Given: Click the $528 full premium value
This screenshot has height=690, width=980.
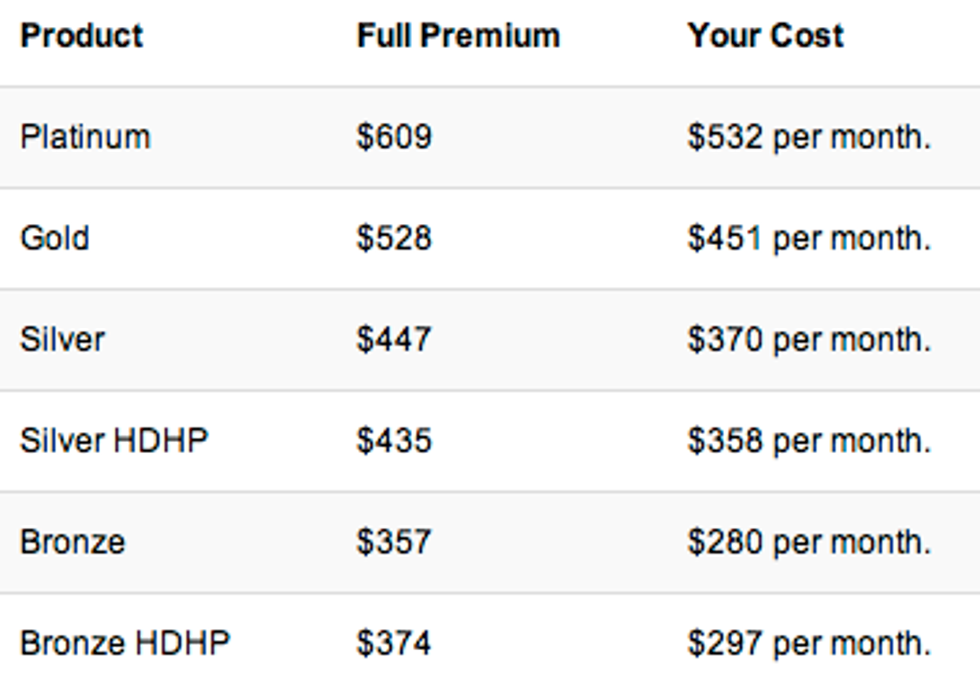Looking at the screenshot, I should coord(394,238).
